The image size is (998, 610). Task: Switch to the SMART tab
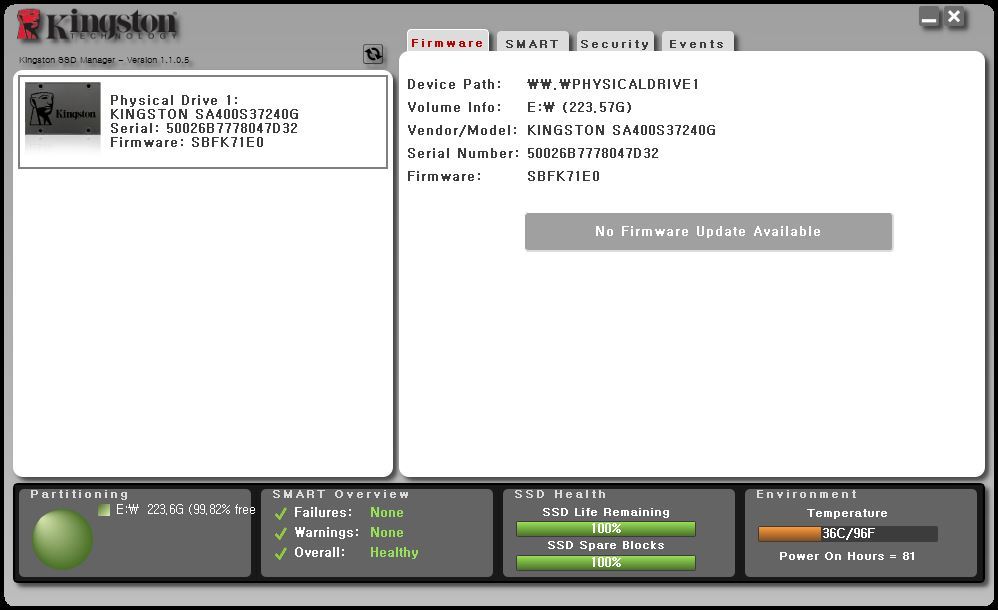[x=533, y=43]
